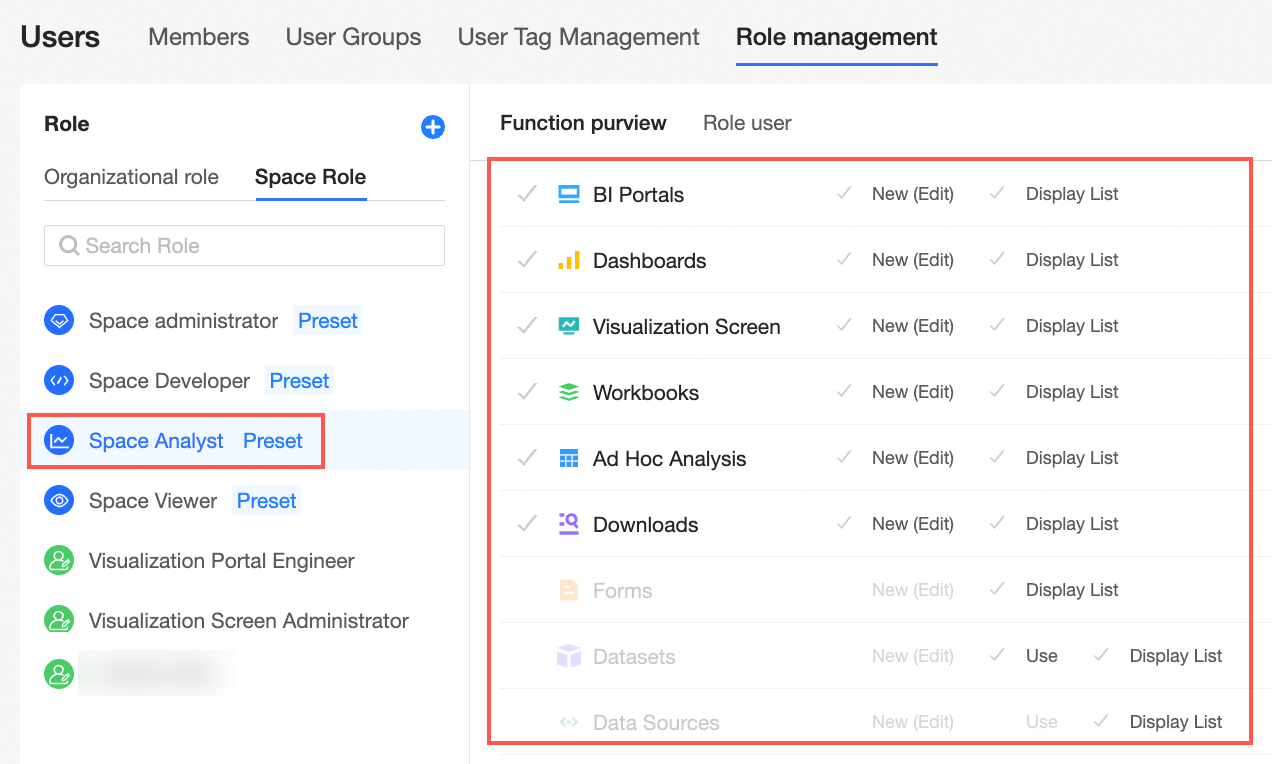
Task: Click the blue plus add-role icon
Action: 433,127
